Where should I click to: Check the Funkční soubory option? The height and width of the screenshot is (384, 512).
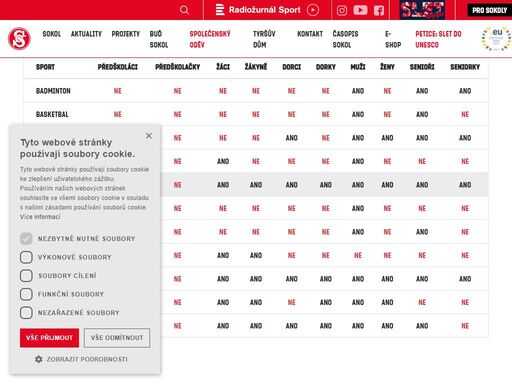tap(26, 294)
